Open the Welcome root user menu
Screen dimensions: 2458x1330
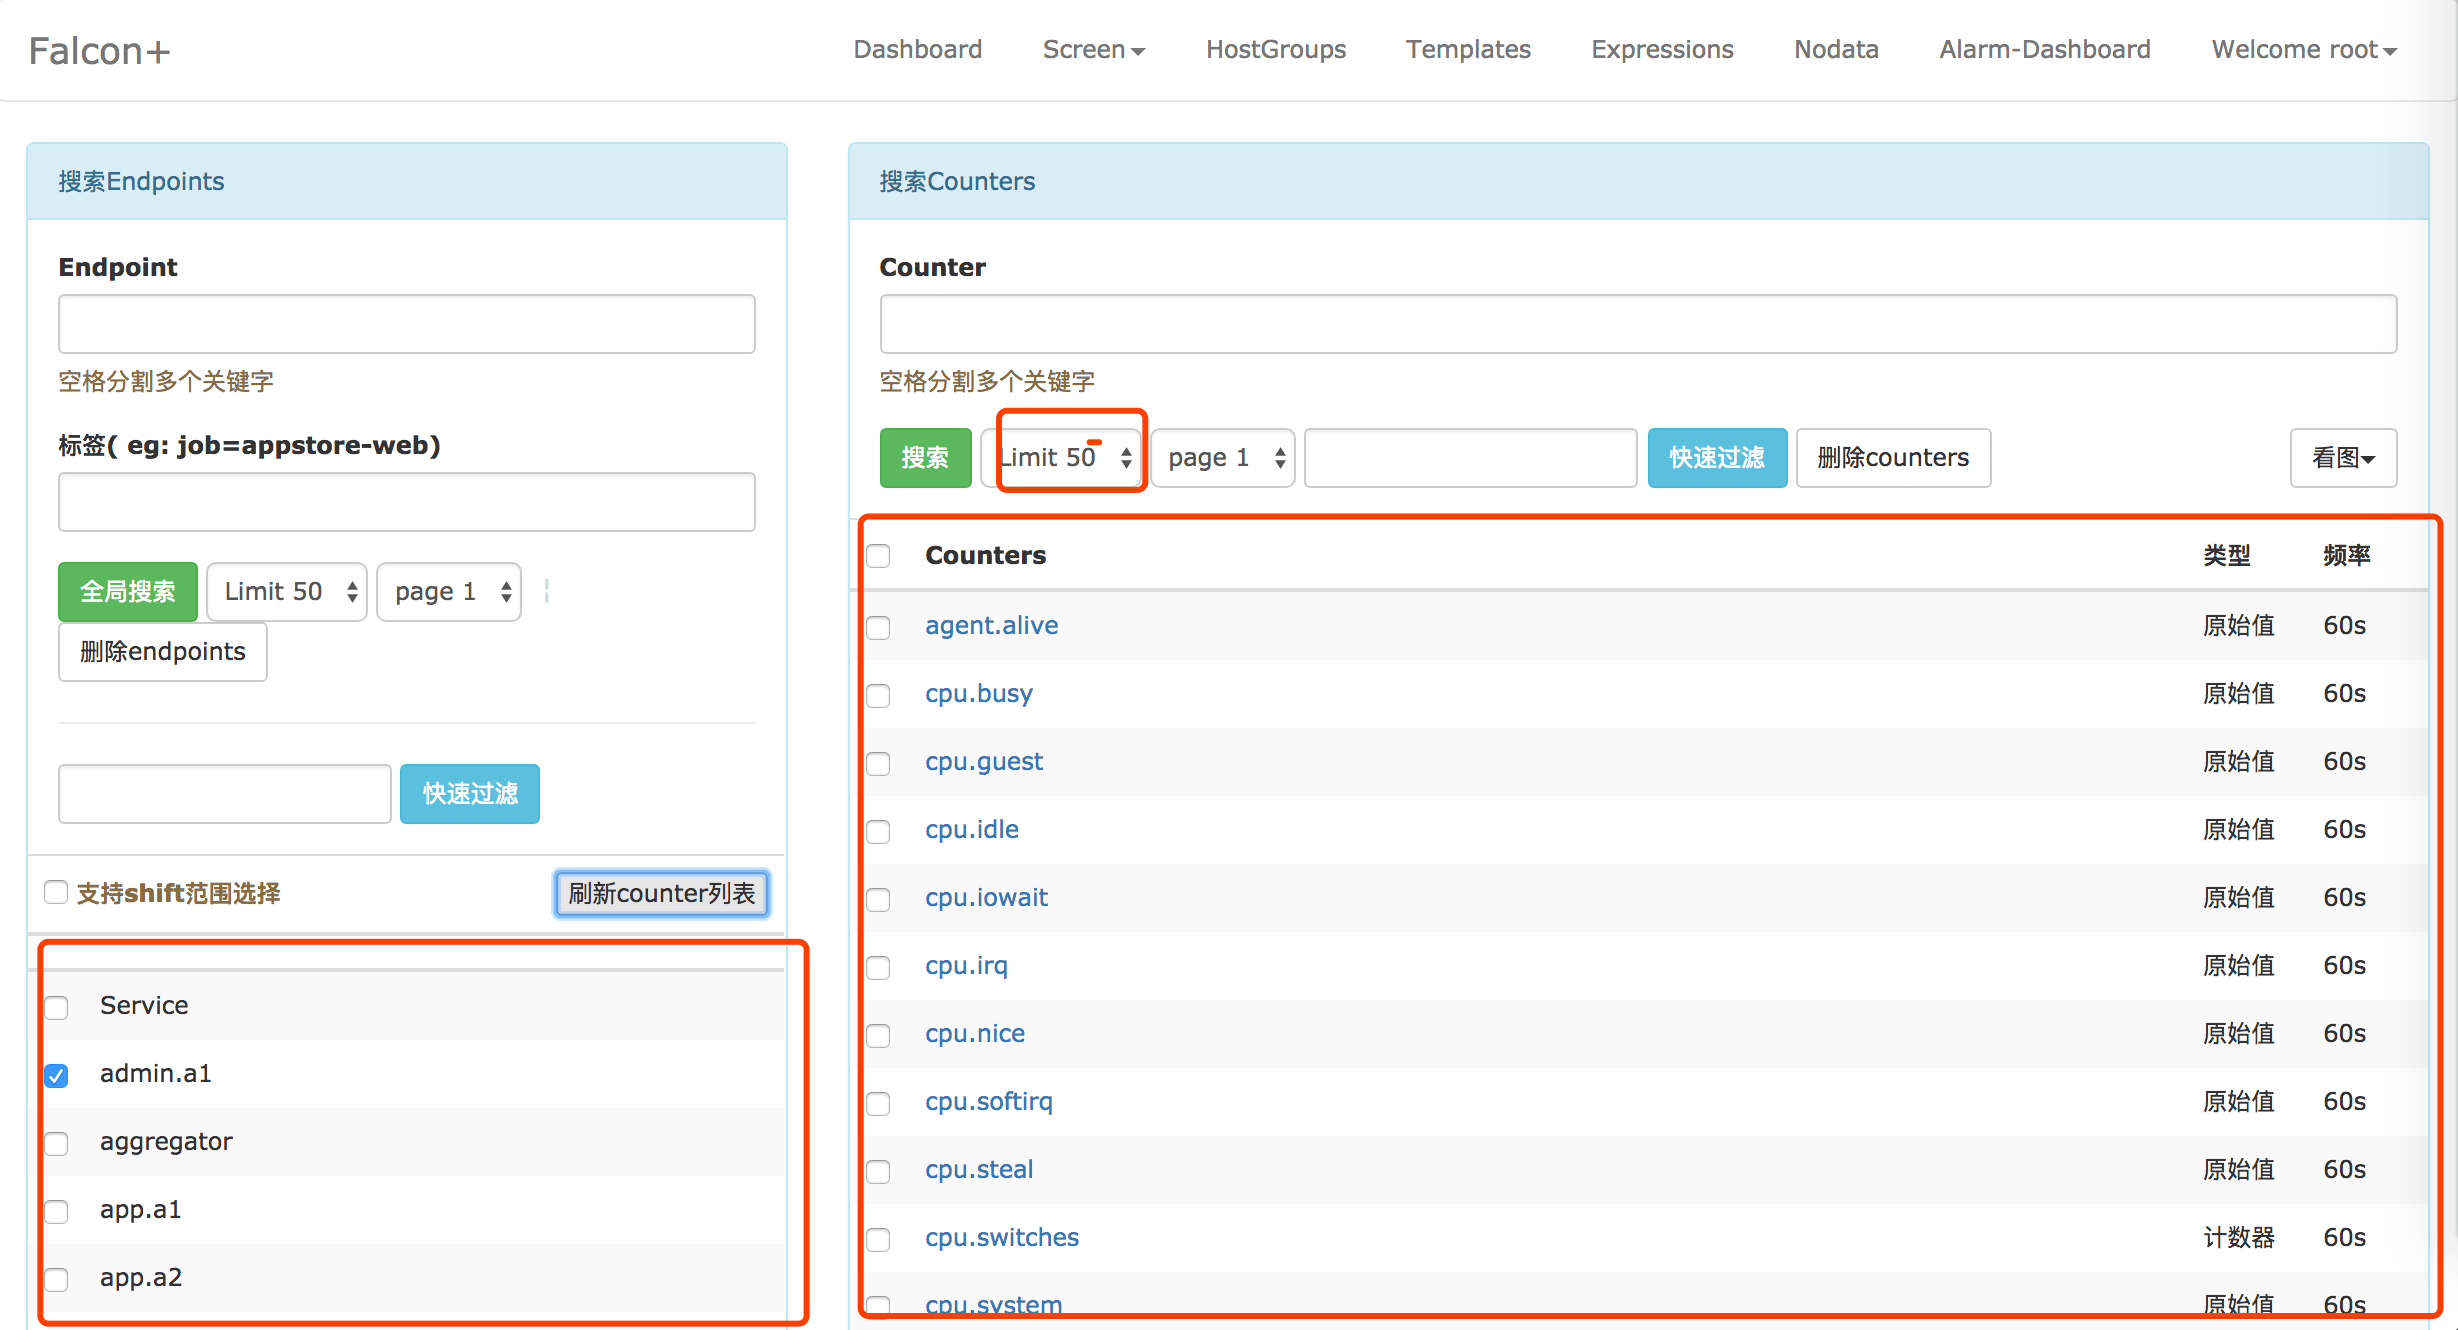coord(2303,50)
